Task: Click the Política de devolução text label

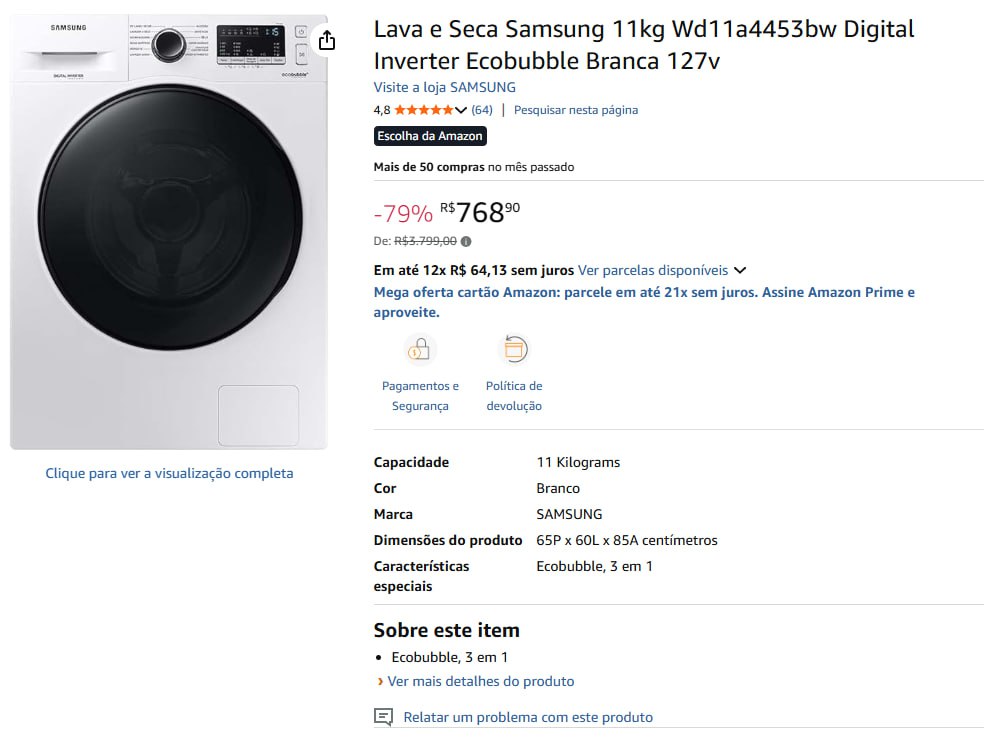Action: coord(514,396)
